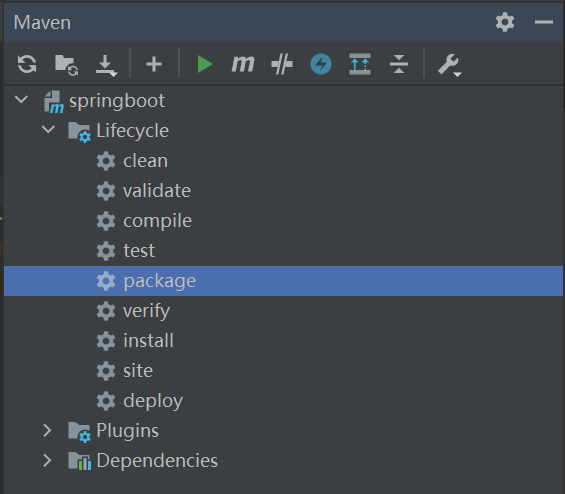The image size is (565, 494).
Task: Select the site lifecycle phase
Action: tap(138, 371)
